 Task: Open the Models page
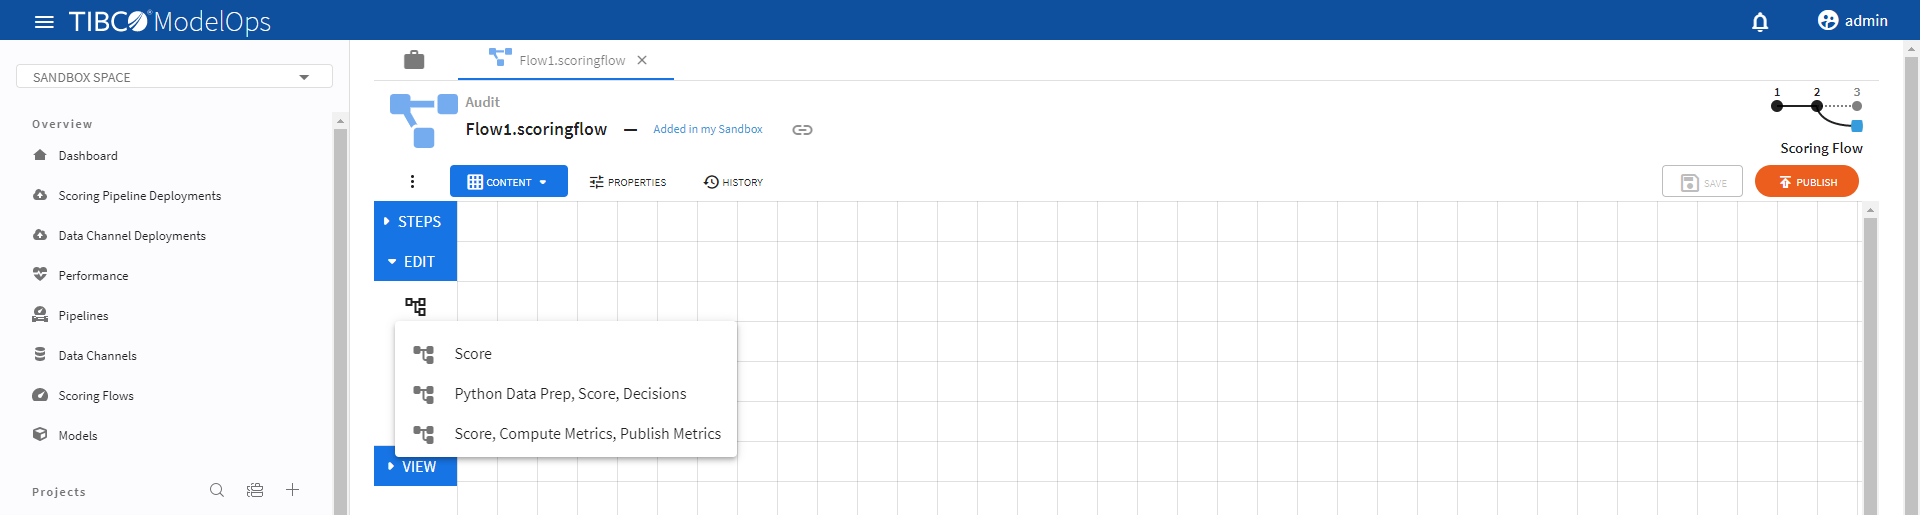pos(78,436)
